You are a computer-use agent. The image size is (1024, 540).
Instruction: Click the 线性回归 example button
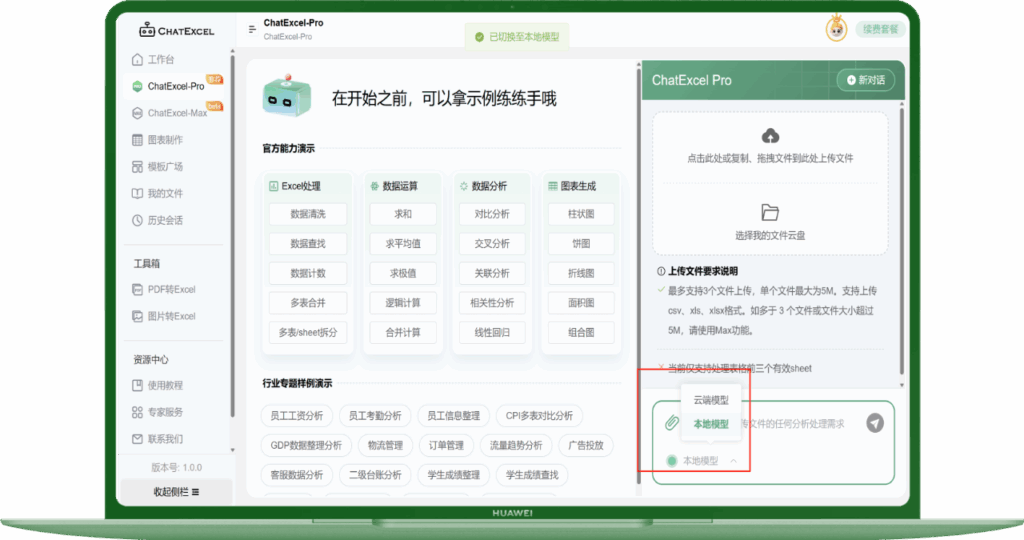[492, 332]
